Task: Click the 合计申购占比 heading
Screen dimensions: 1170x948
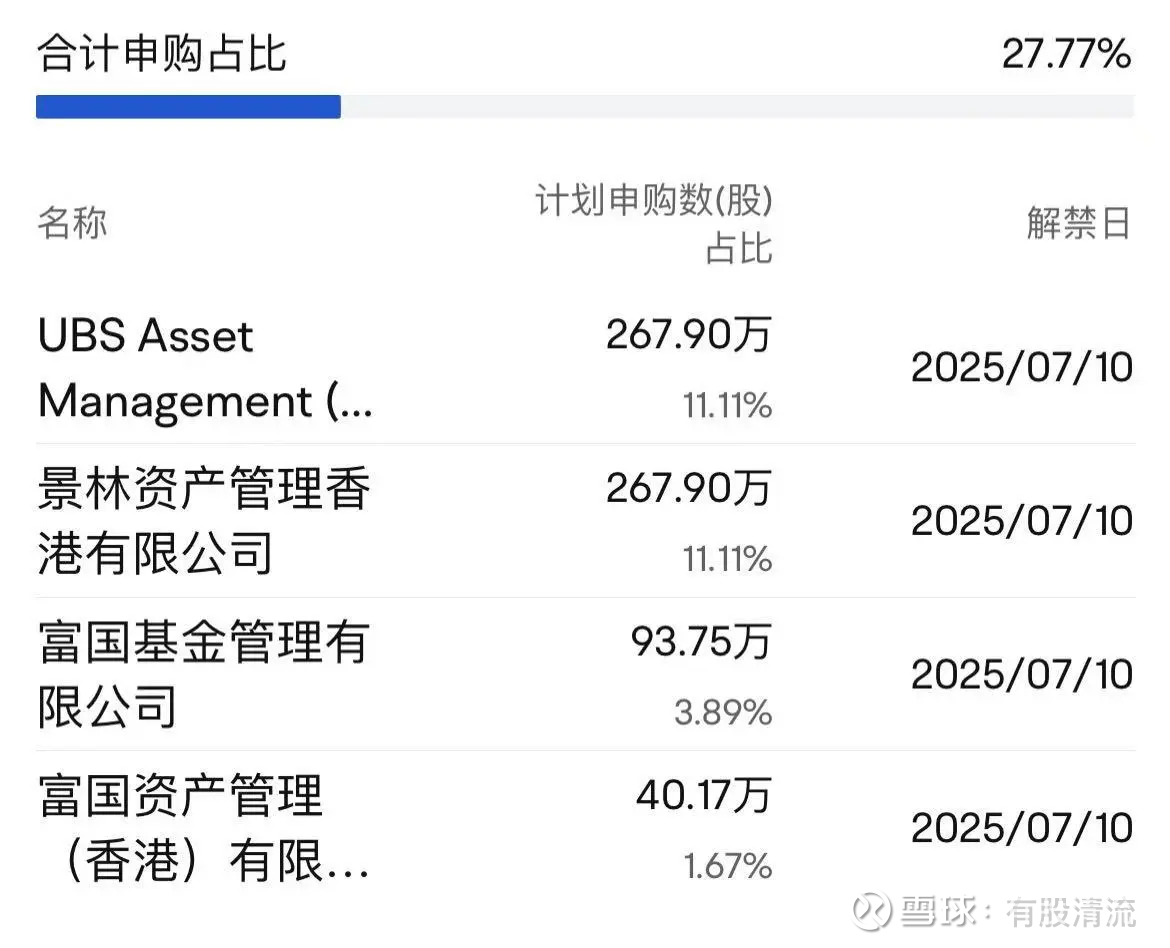Action: tap(162, 54)
